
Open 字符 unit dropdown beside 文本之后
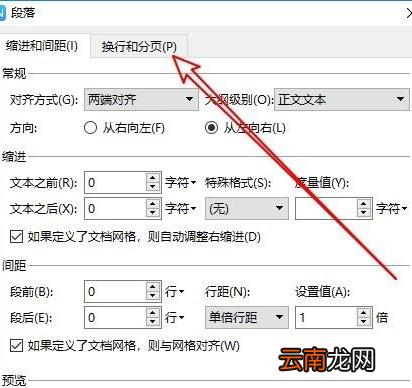180,209
